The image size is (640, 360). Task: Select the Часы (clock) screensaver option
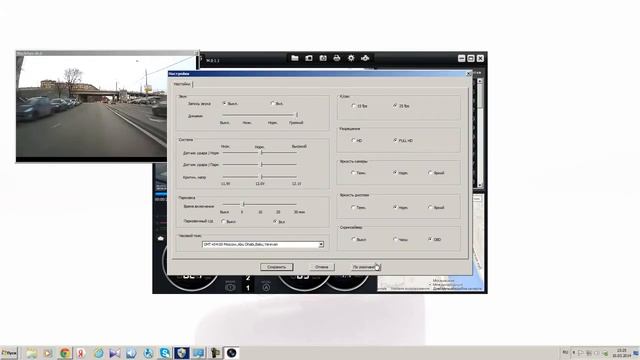pos(395,239)
